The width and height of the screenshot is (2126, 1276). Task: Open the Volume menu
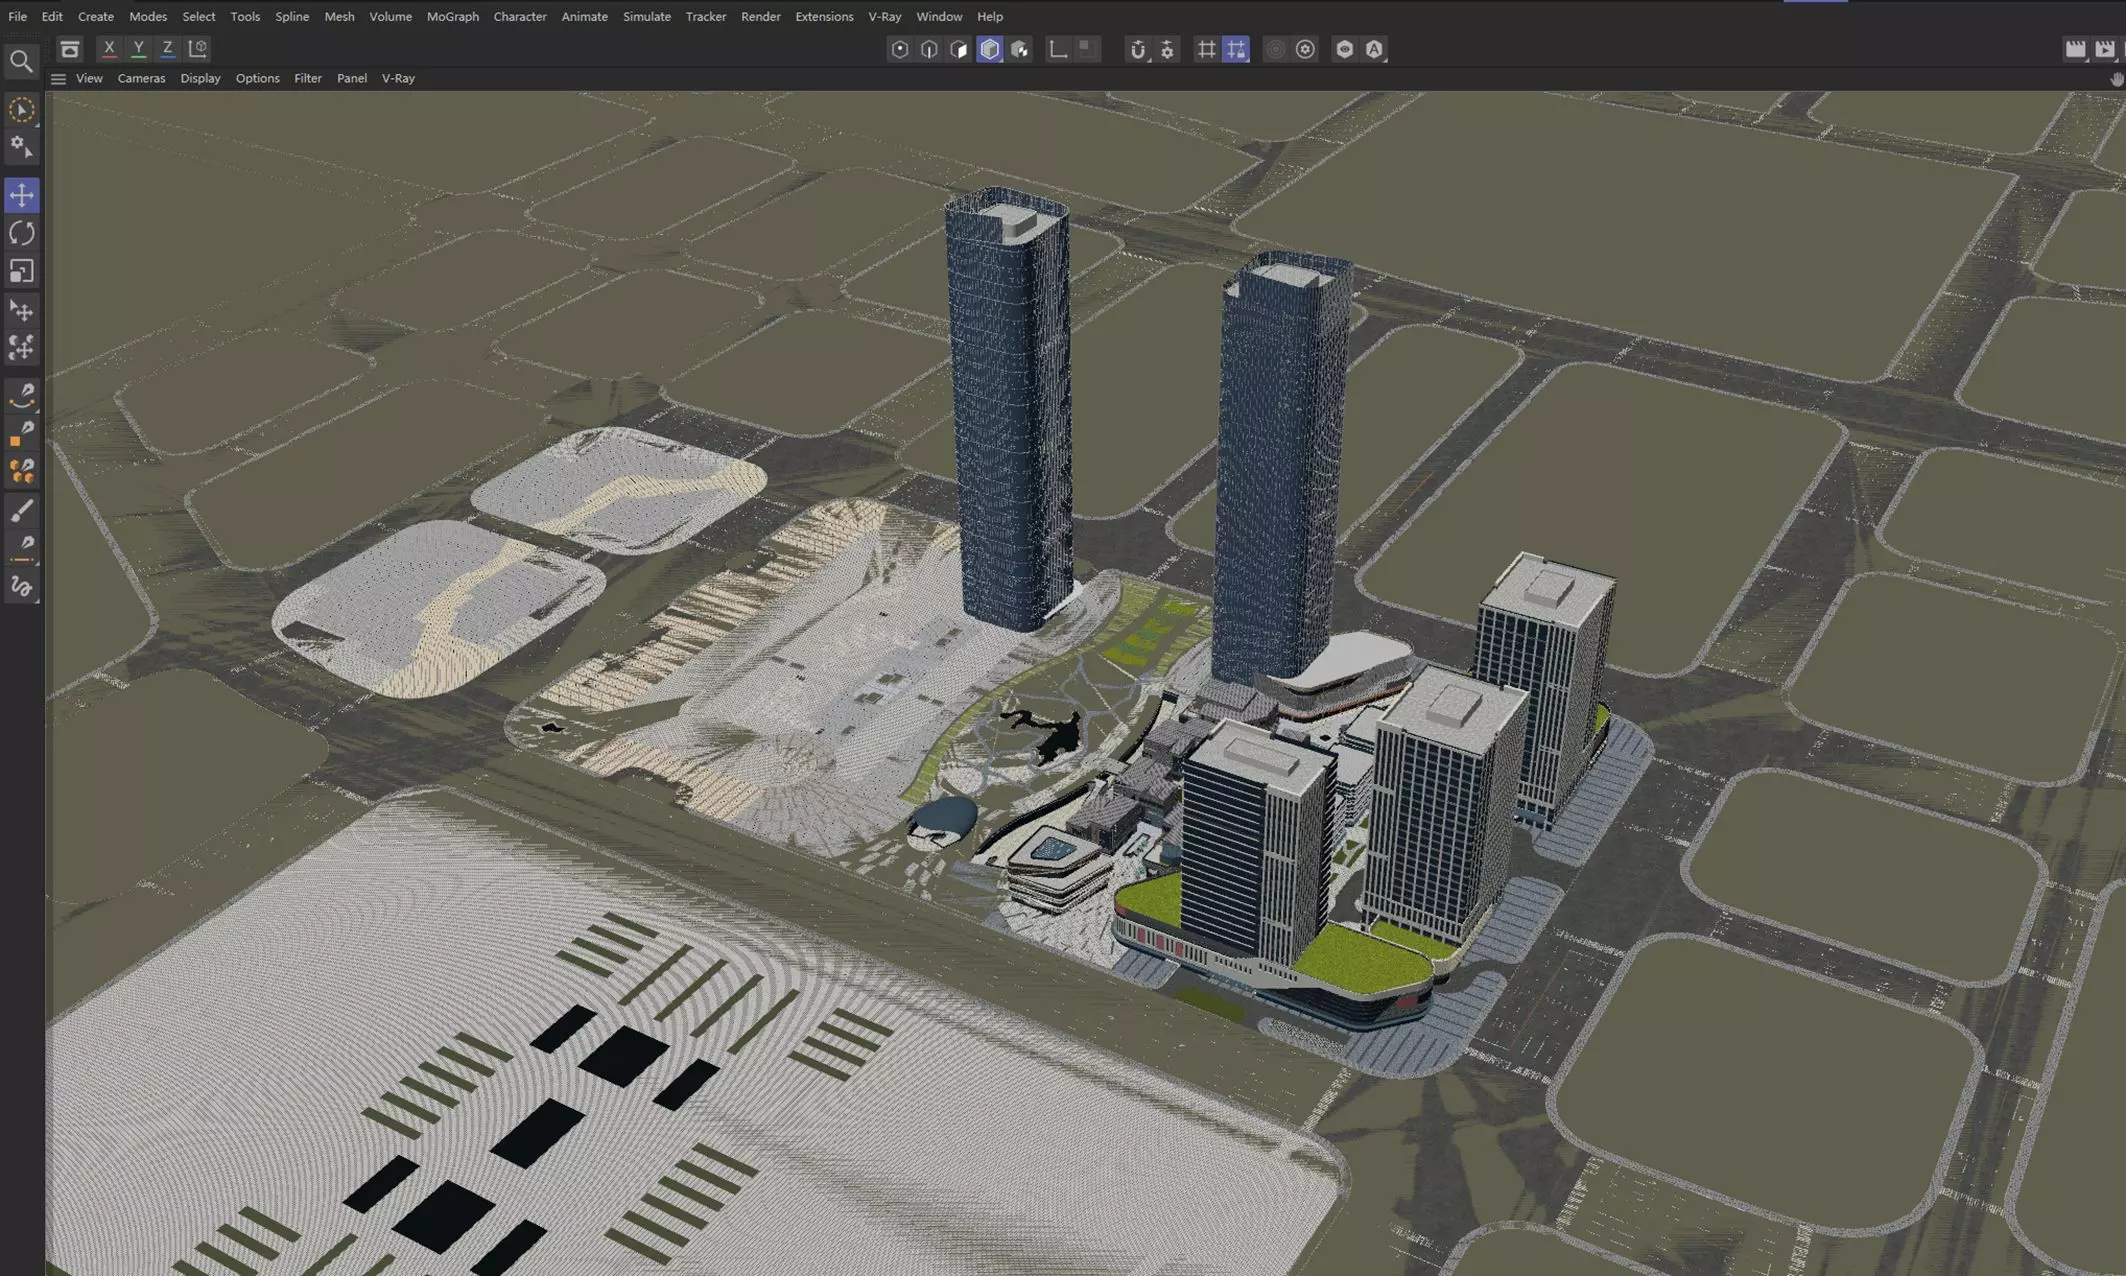click(x=390, y=16)
